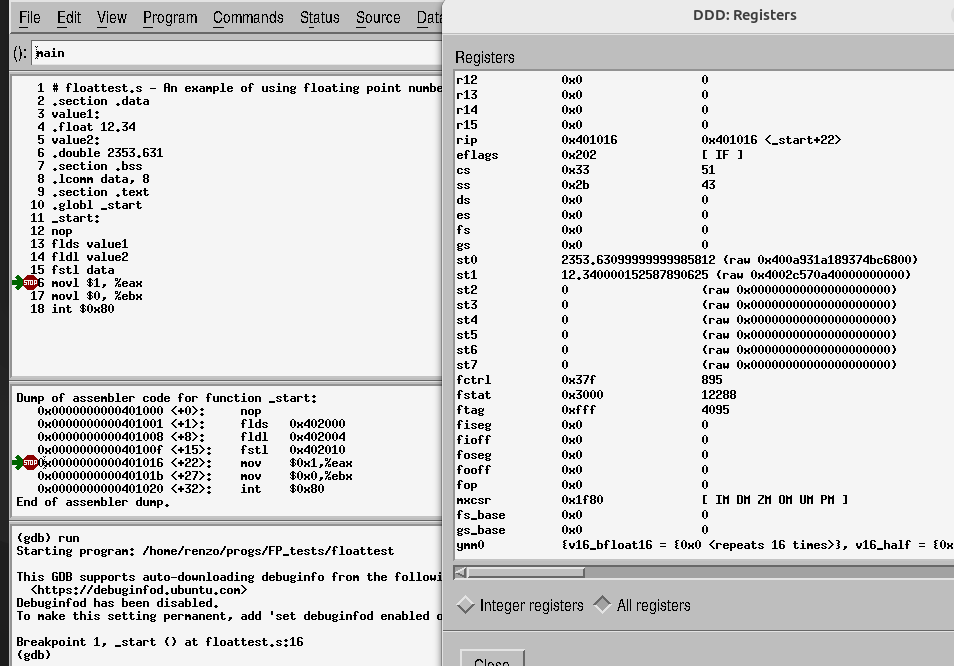Select the st0 register row
Screen dimensions: 954x666
[x=704, y=260]
